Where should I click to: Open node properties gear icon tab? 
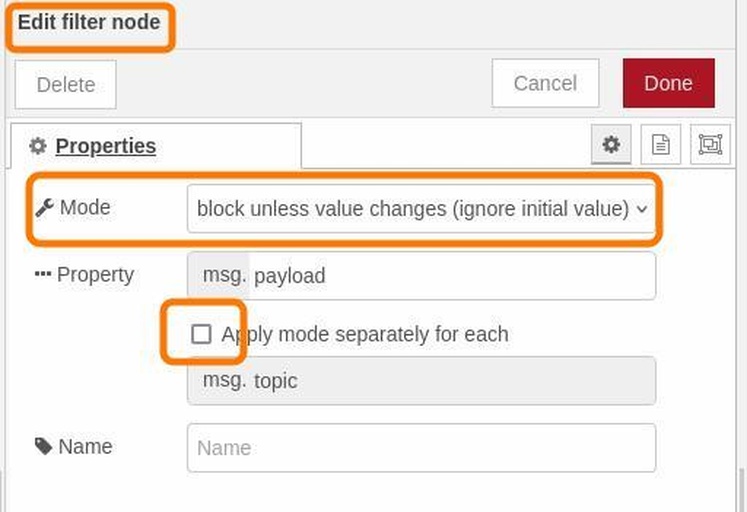pos(611,144)
